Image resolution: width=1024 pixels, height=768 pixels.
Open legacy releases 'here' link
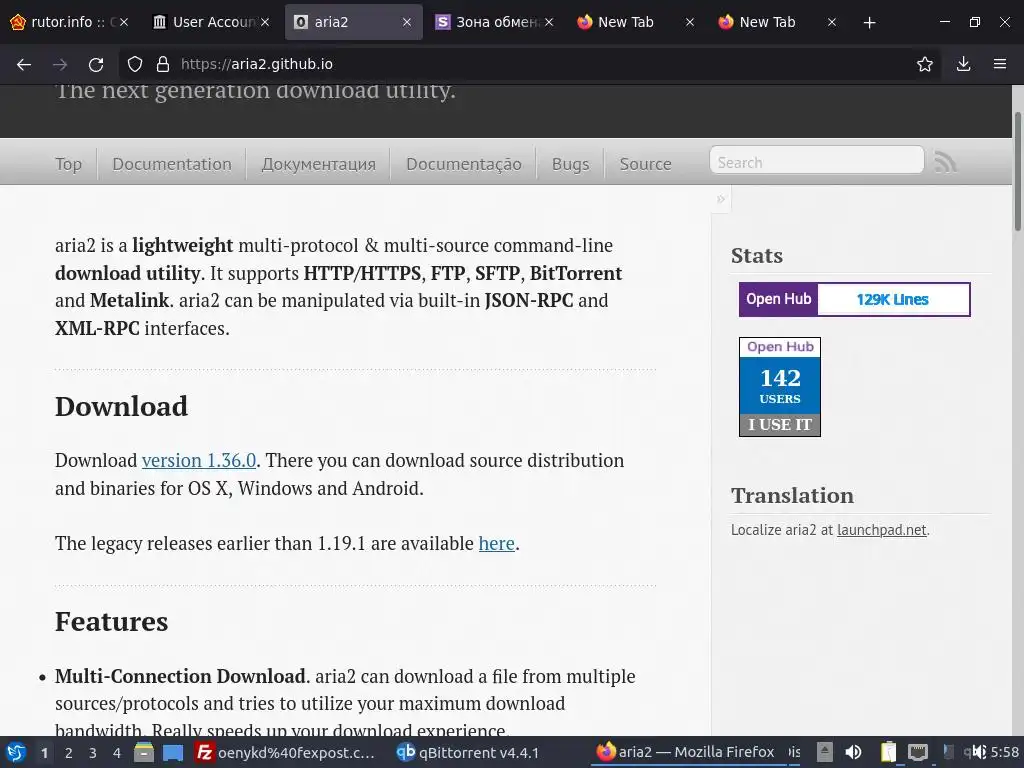[496, 543]
